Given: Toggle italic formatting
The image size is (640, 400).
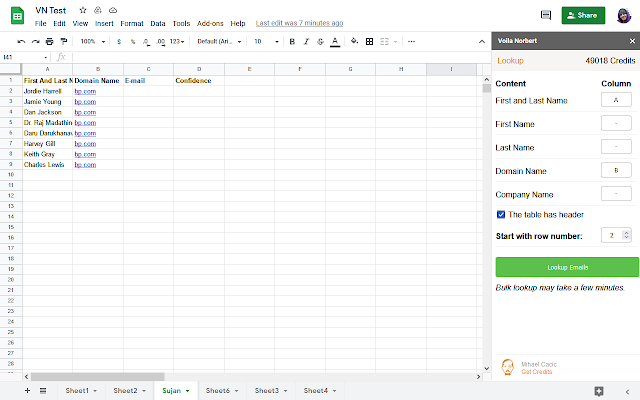Looking at the screenshot, I should click(306, 41).
